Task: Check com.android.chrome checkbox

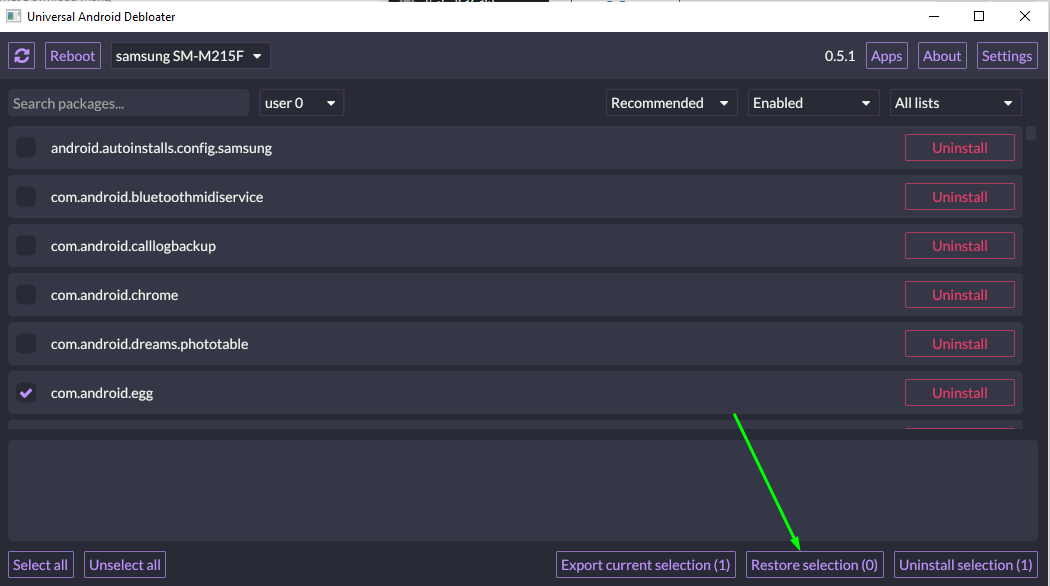Action: click(26, 295)
